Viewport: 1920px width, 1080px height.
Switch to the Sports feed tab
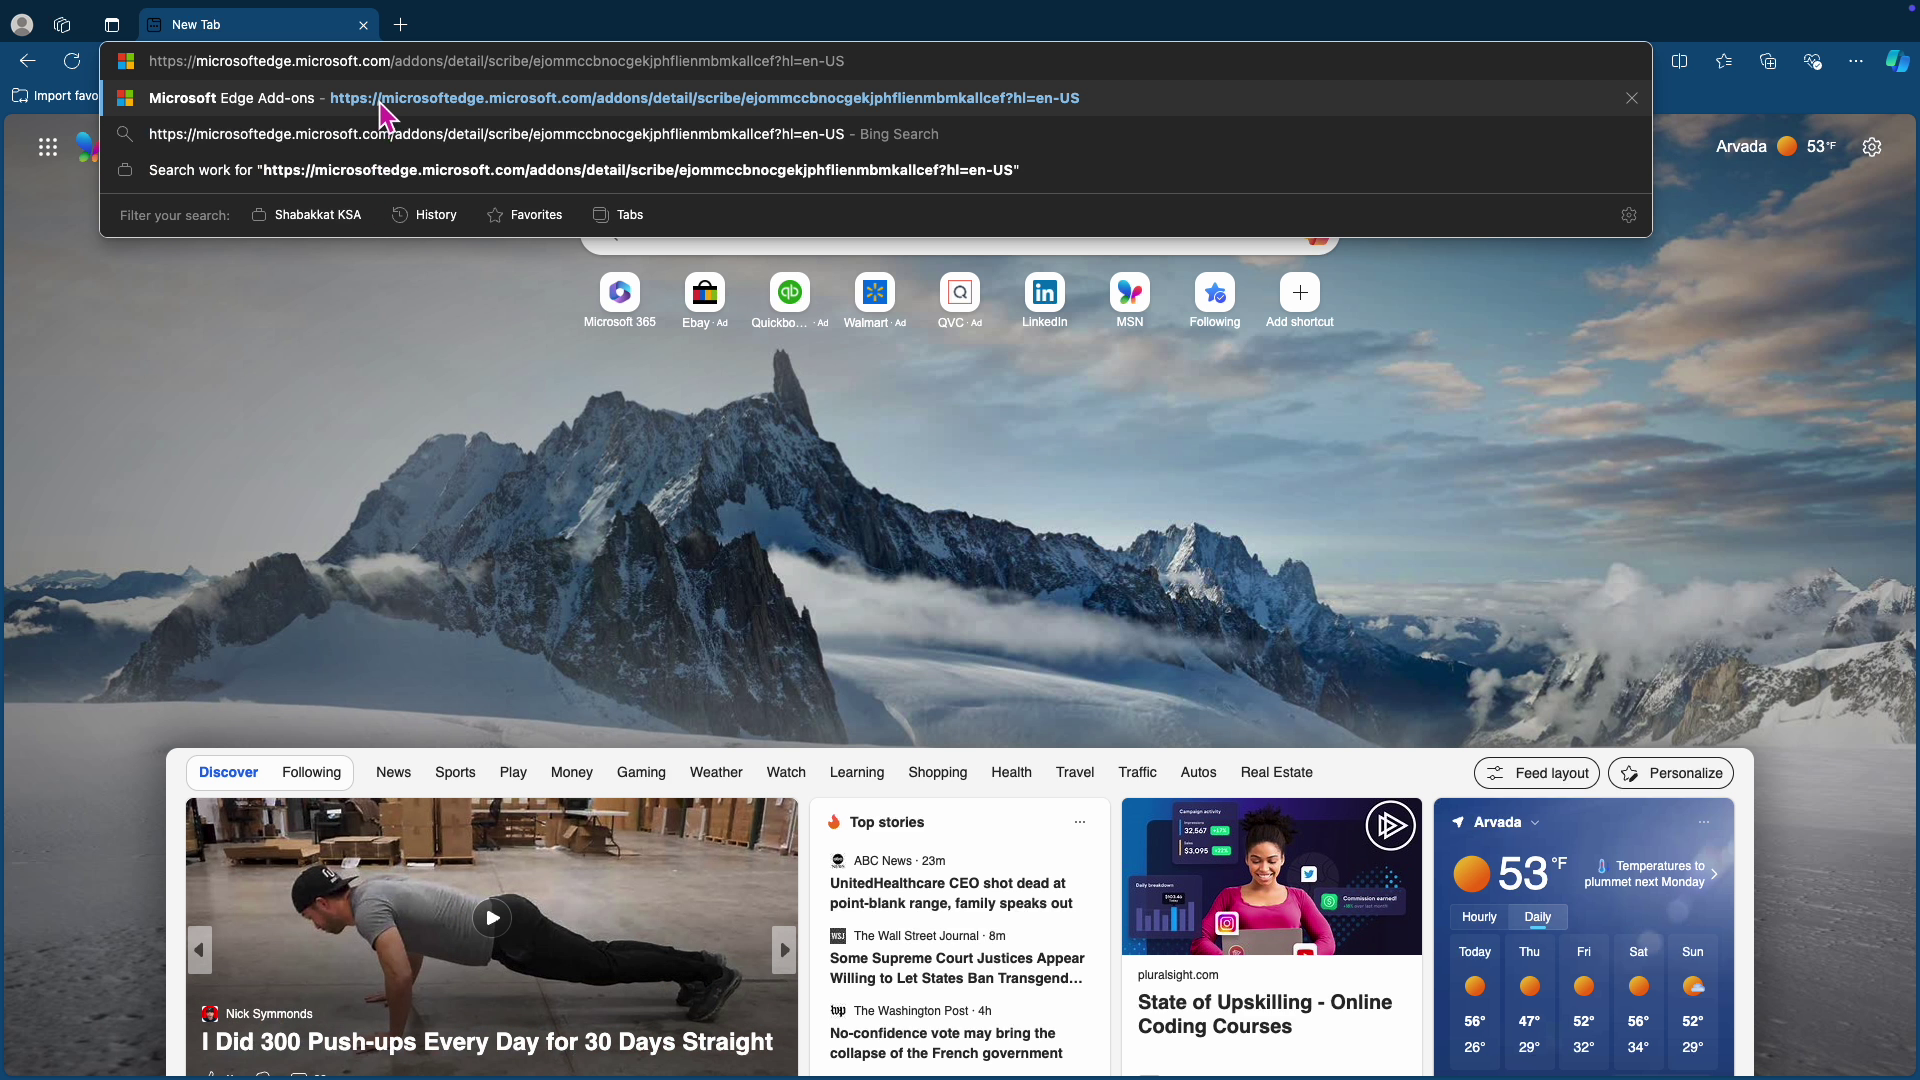pos(455,772)
